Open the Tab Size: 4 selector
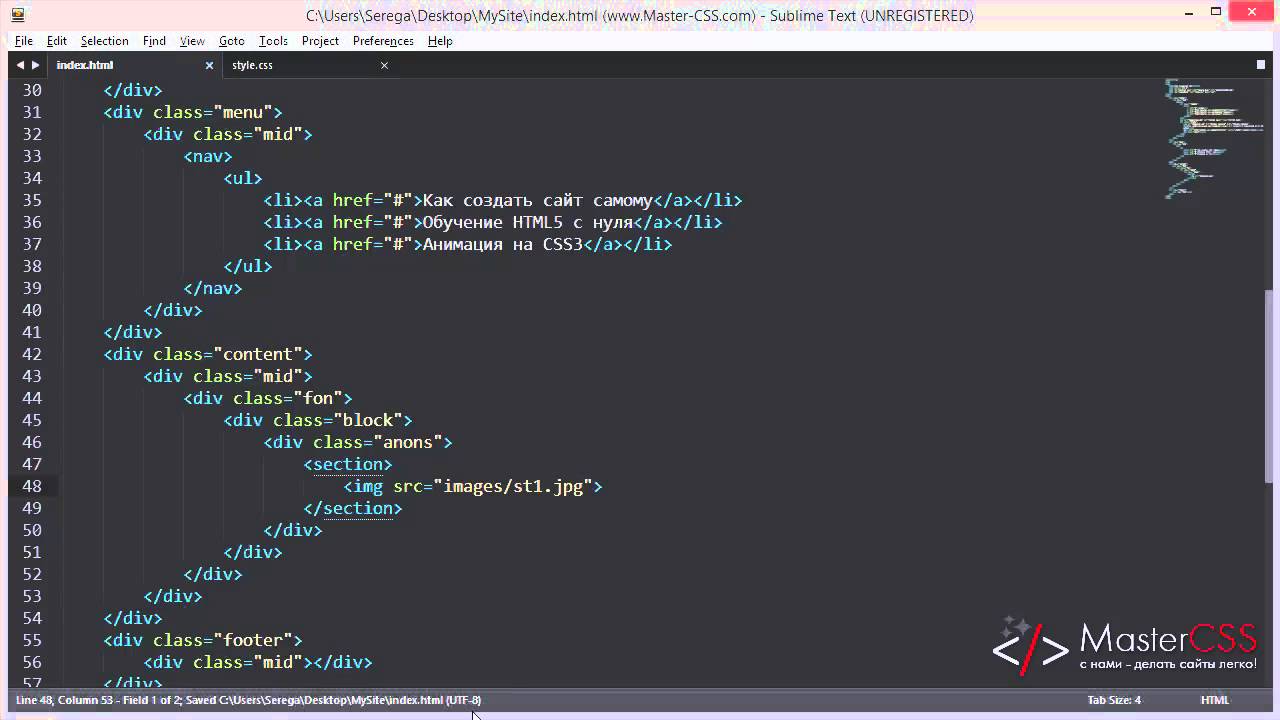This screenshot has height=720, width=1280. (1114, 700)
